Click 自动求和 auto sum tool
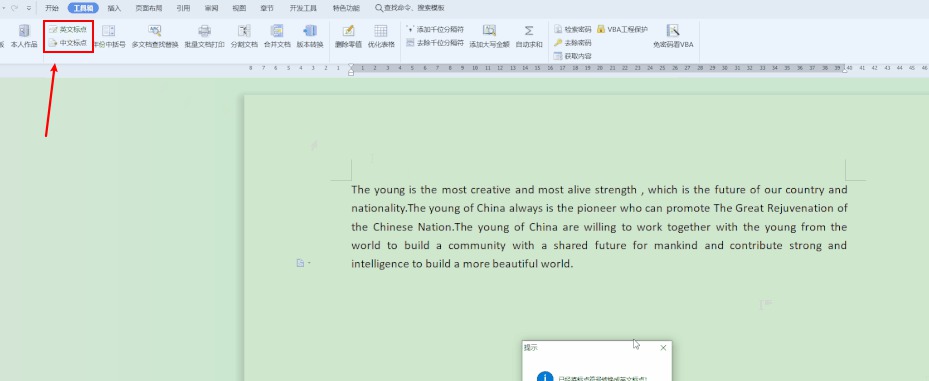929x381 pixels. 528,36
